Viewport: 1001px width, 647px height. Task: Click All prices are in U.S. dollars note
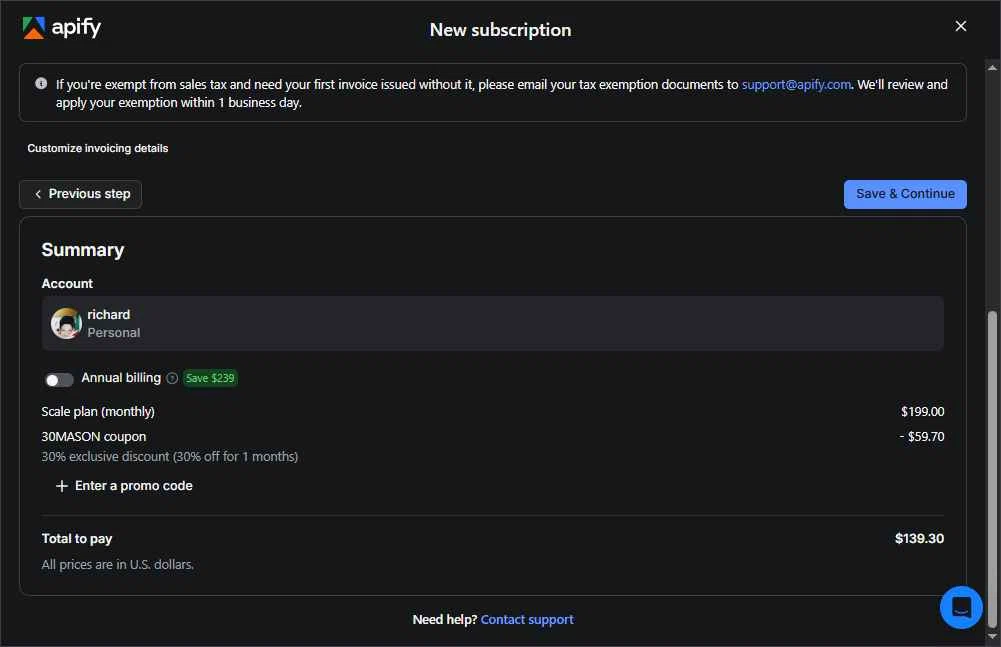(117, 565)
